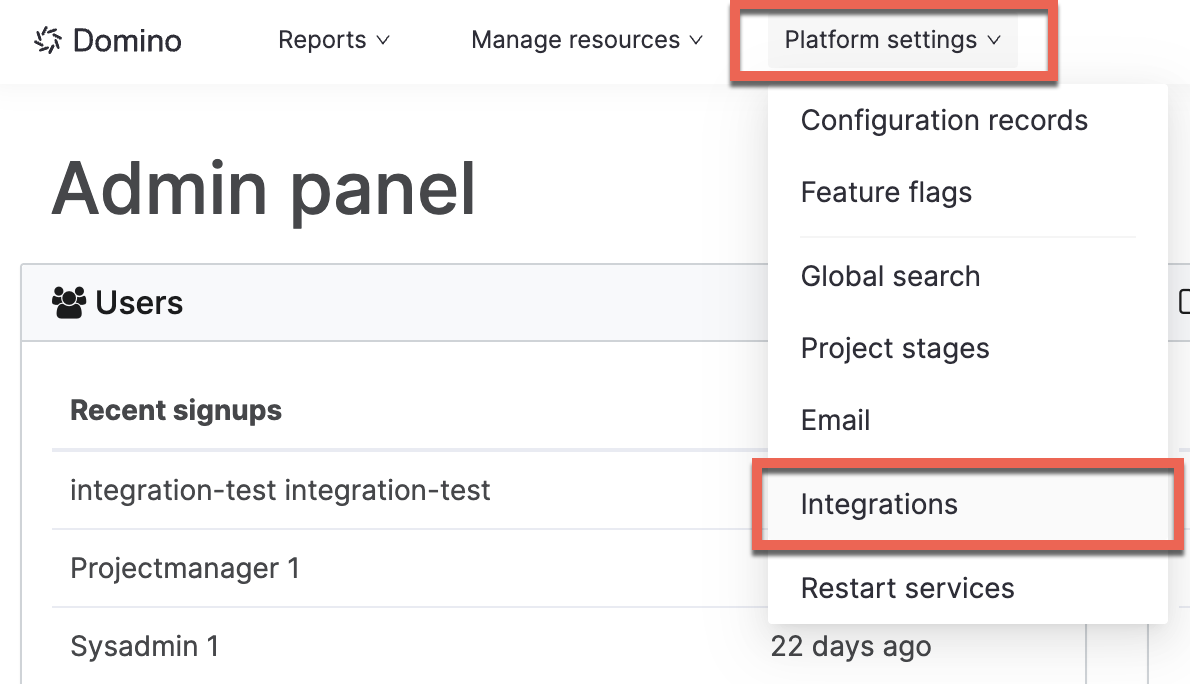Click the 22 days ago timestamp

(852, 646)
